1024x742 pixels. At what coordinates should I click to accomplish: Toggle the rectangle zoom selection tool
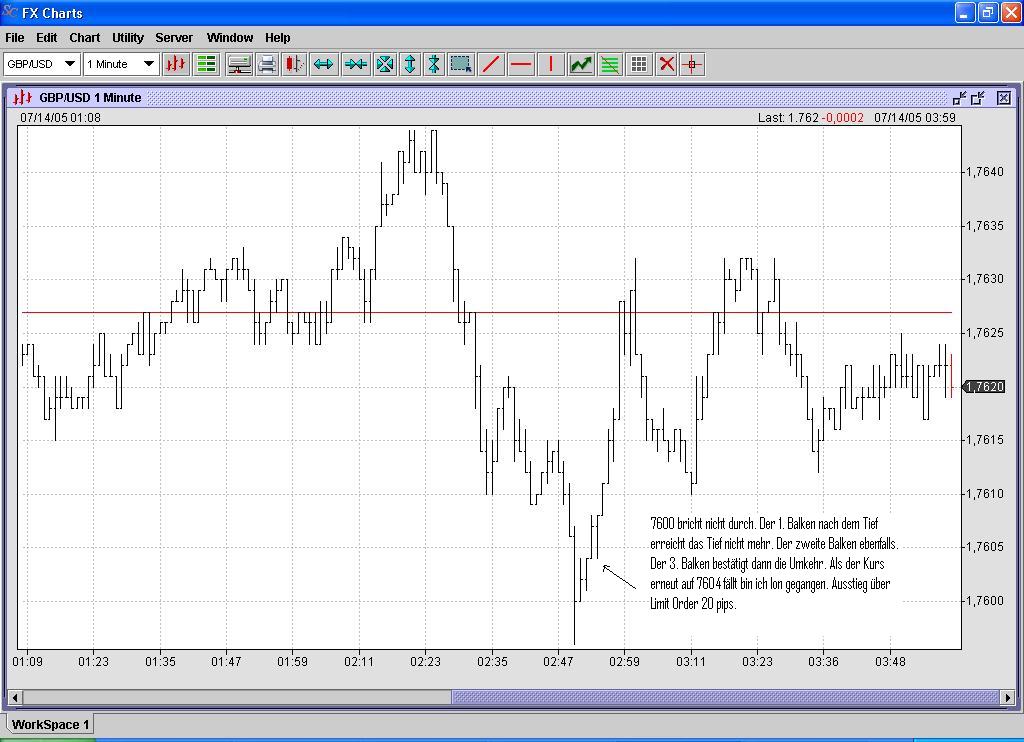pos(461,64)
